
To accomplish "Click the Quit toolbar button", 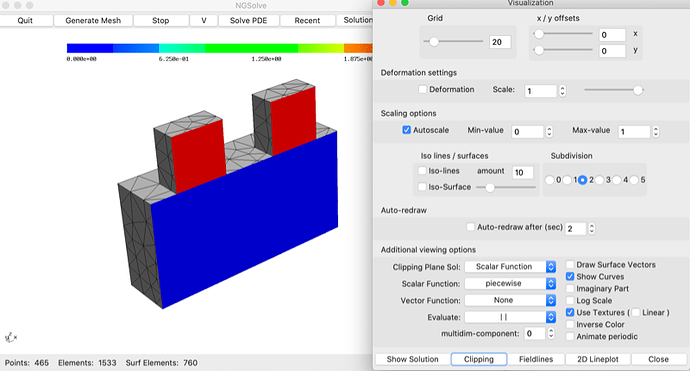I will 25,20.
